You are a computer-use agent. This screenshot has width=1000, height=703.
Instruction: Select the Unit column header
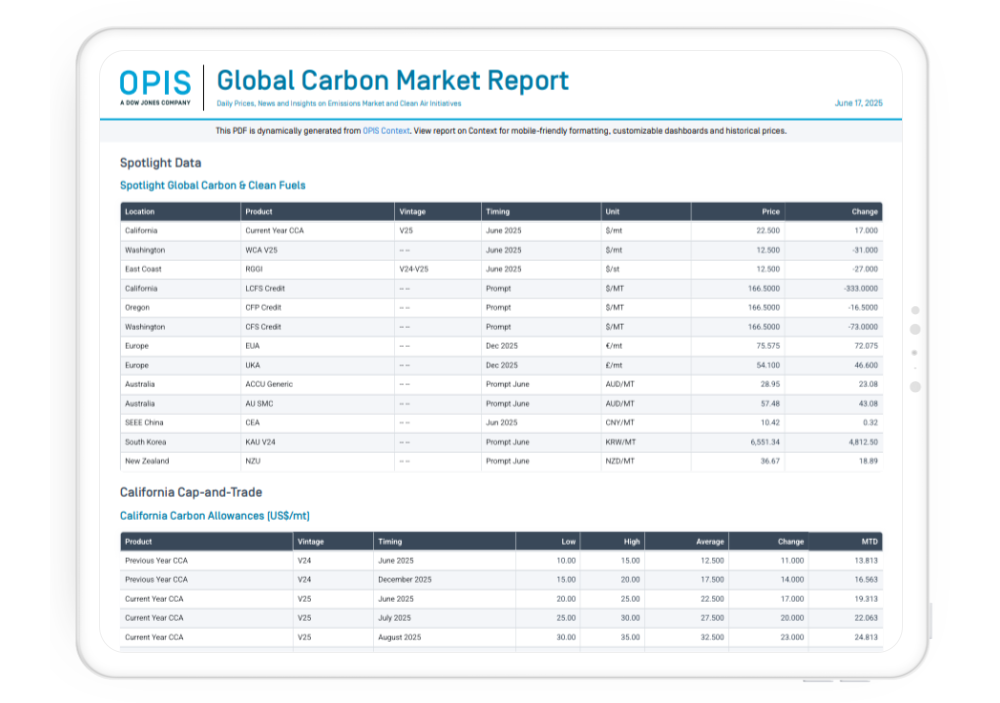612,212
